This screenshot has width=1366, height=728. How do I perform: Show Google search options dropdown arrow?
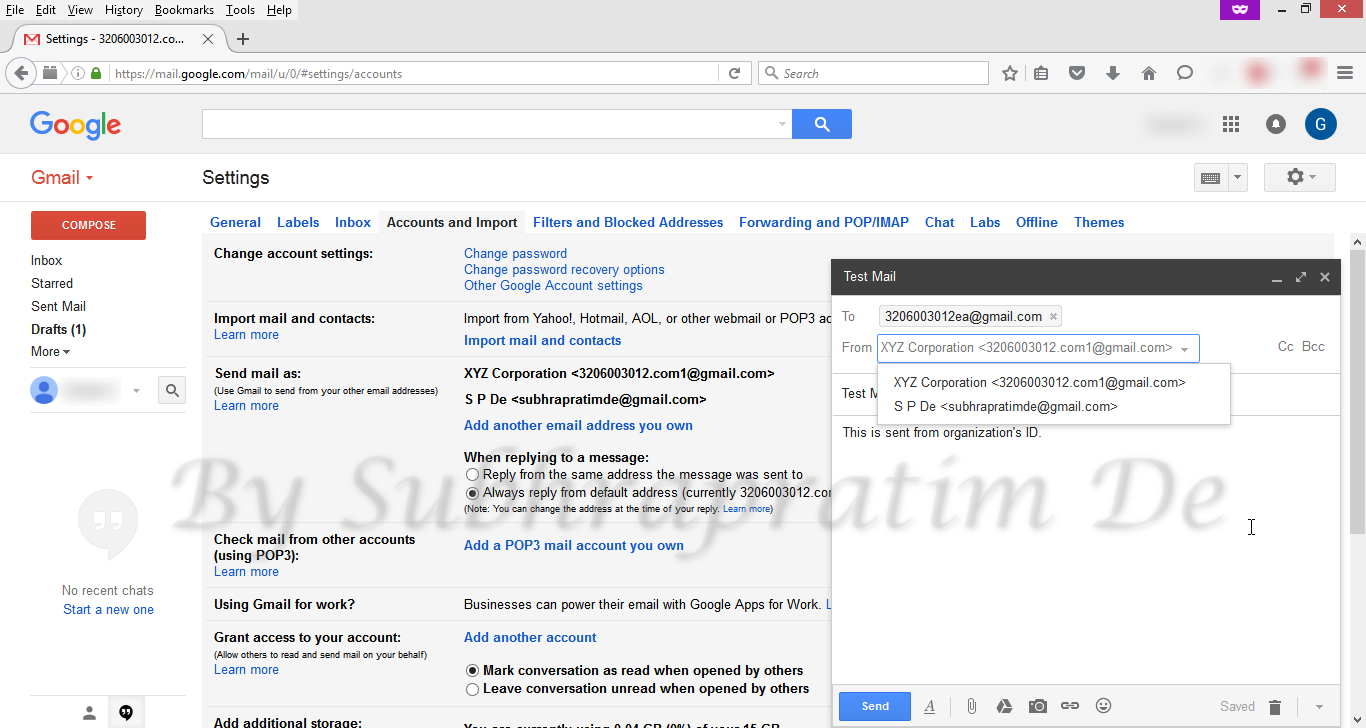tap(782, 124)
